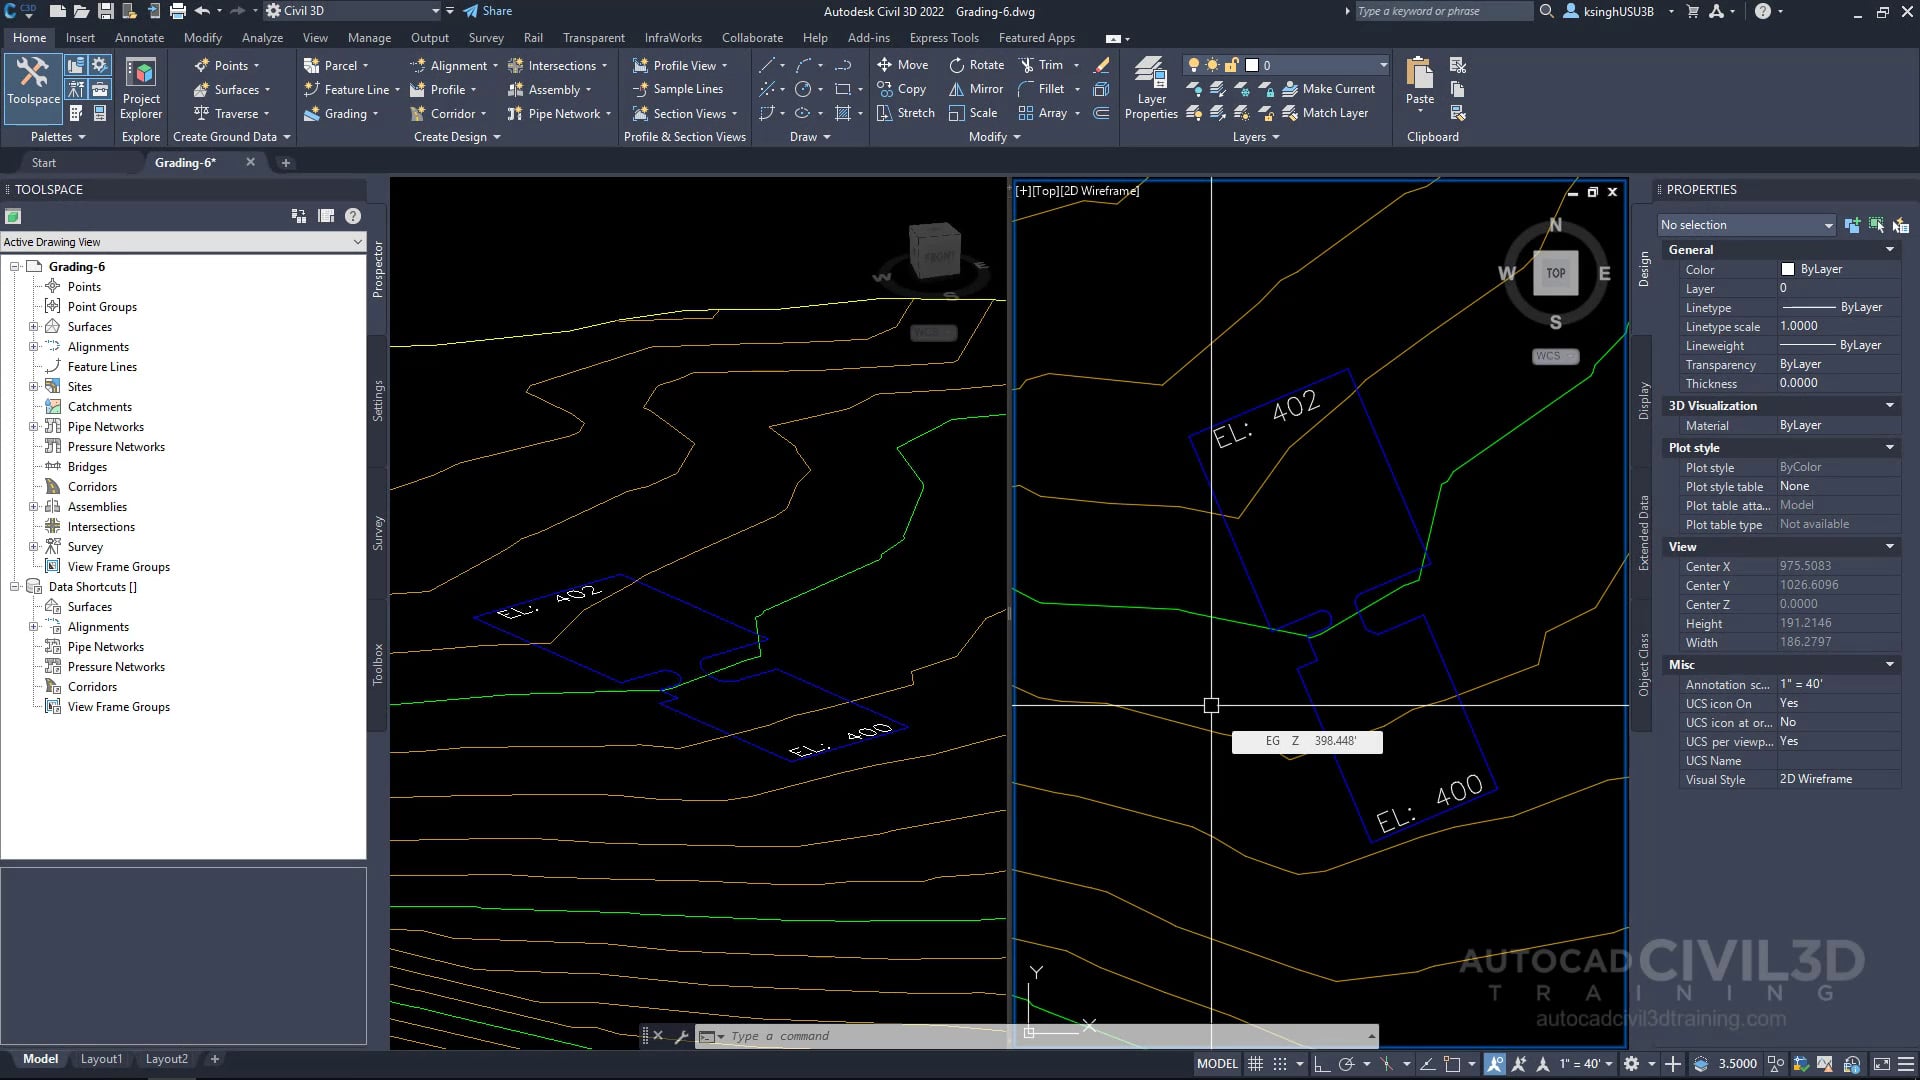Screen dimensions: 1920x1080
Task: Click the Project Explorer icon
Action: [141, 88]
